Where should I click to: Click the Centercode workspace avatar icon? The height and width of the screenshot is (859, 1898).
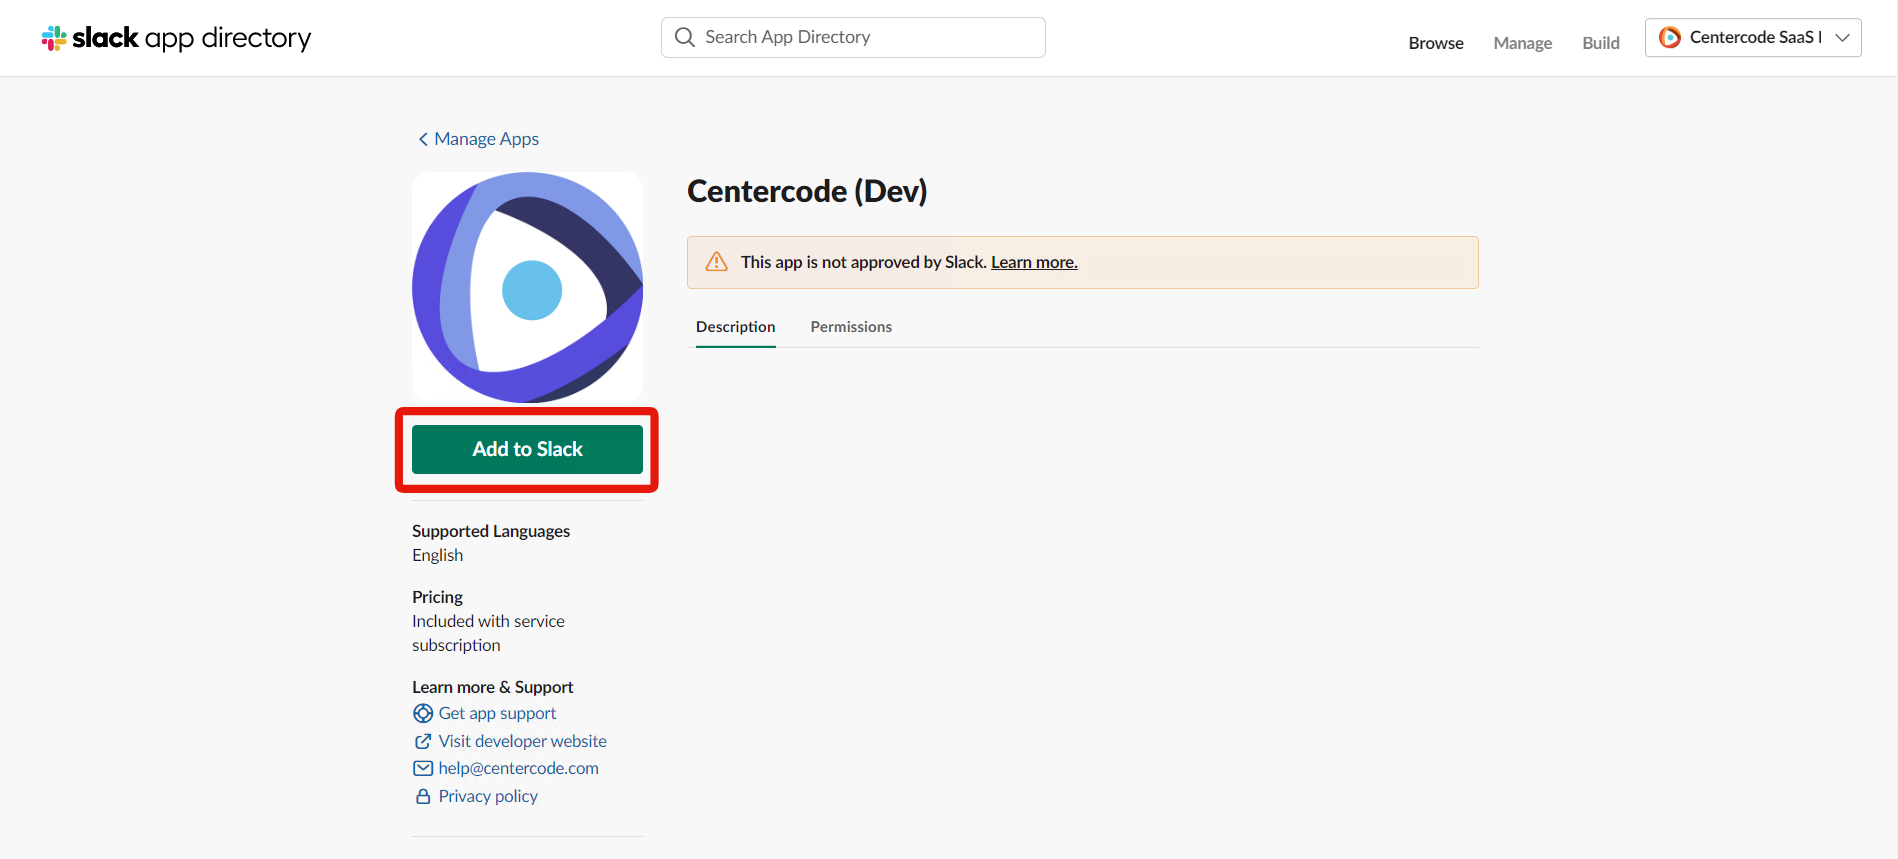tap(1670, 37)
